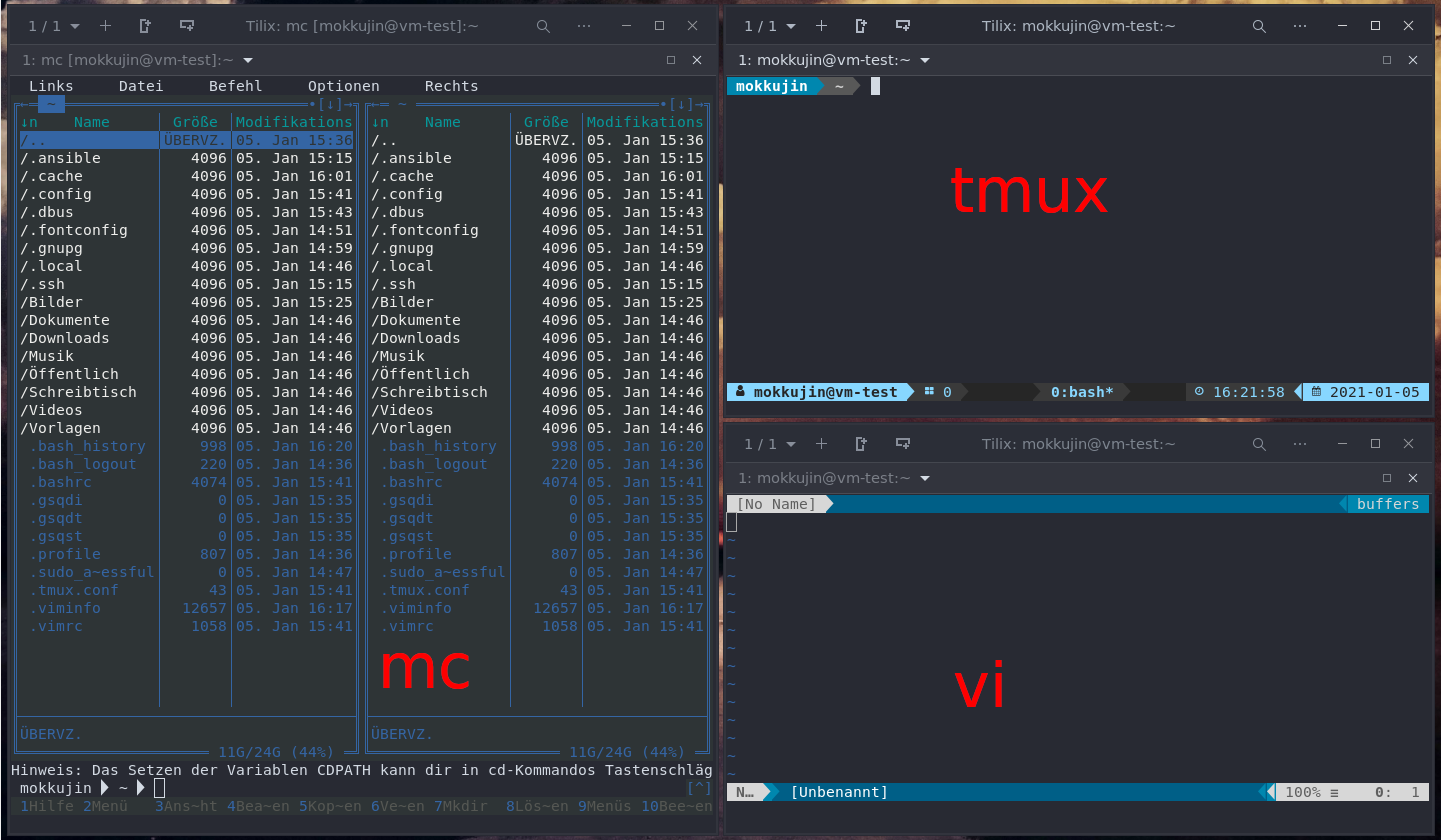Expand the vi terminal title dropdown arrow
Viewport: 1441px width, 840px height.
[x=925, y=478]
